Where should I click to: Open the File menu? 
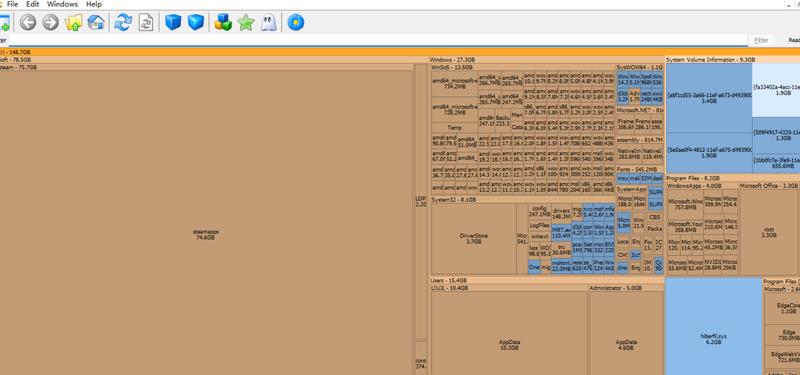(x=12, y=4)
